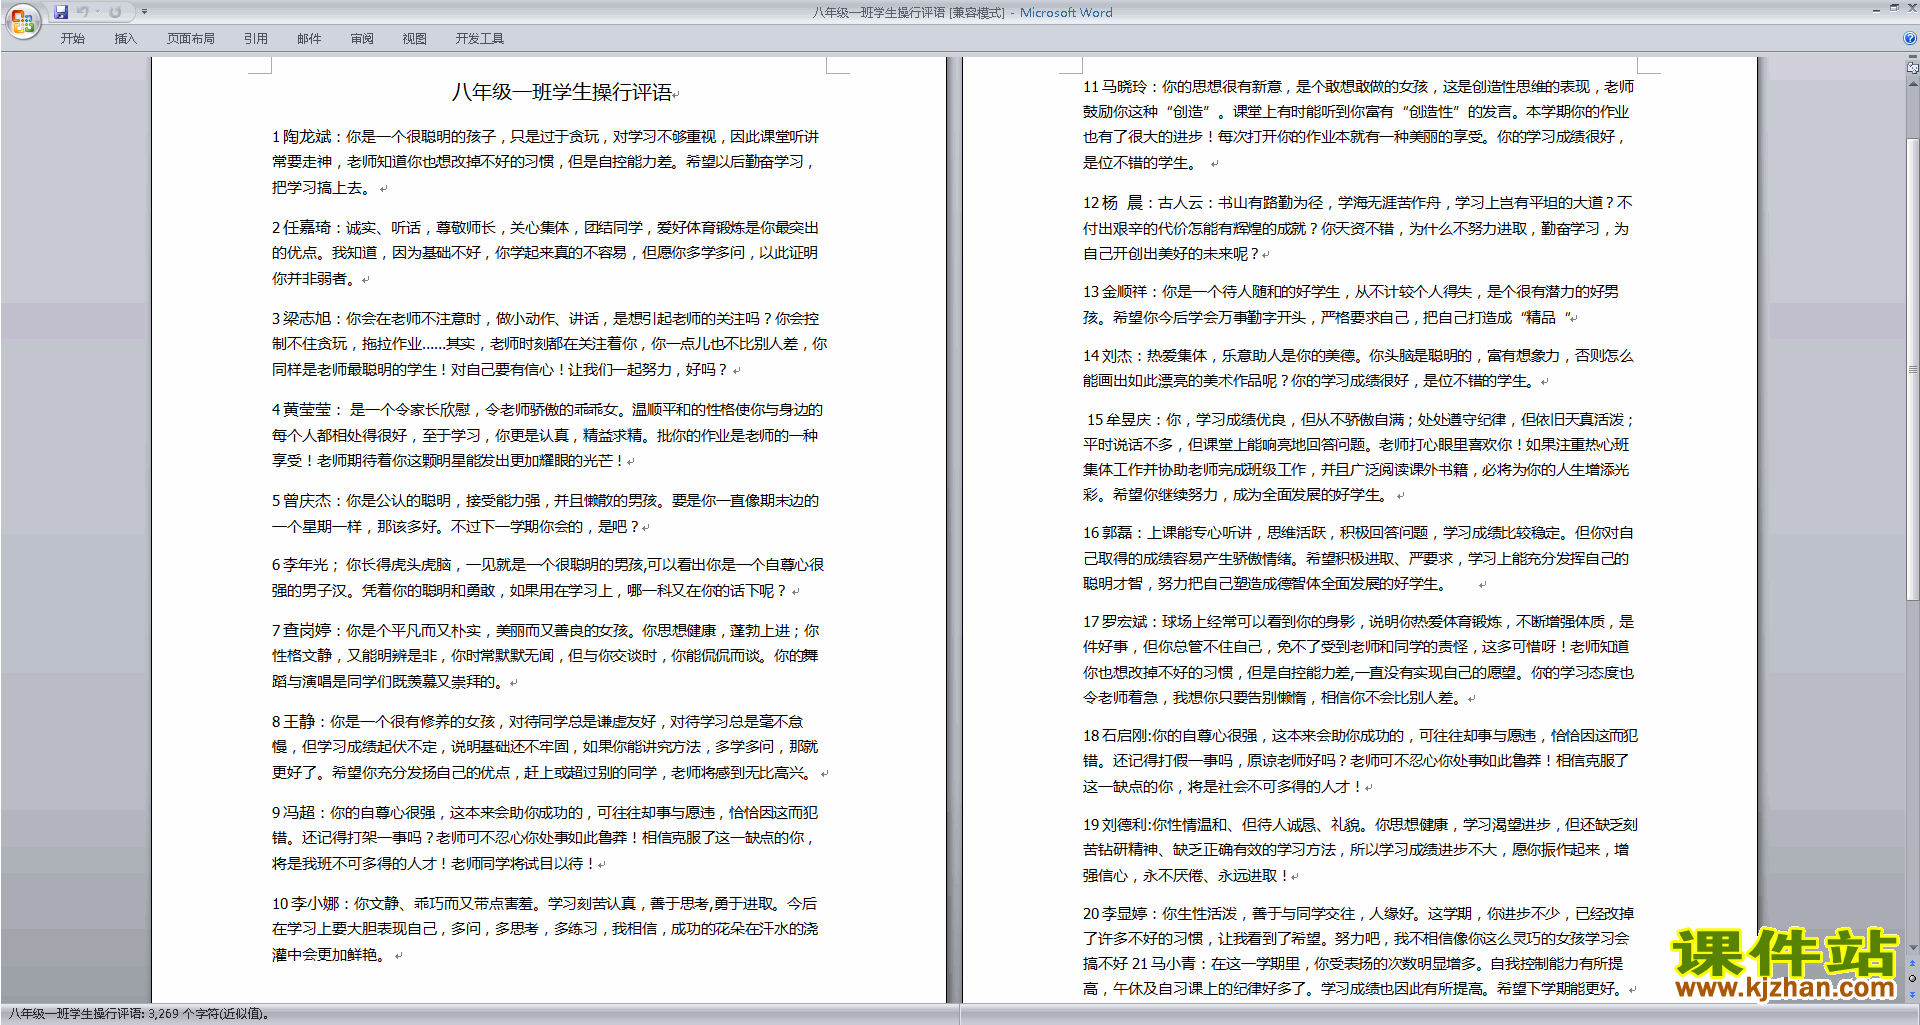
Task: Click paragraph 11 beginning with 马晓玲
Action: [x=1359, y=124]
